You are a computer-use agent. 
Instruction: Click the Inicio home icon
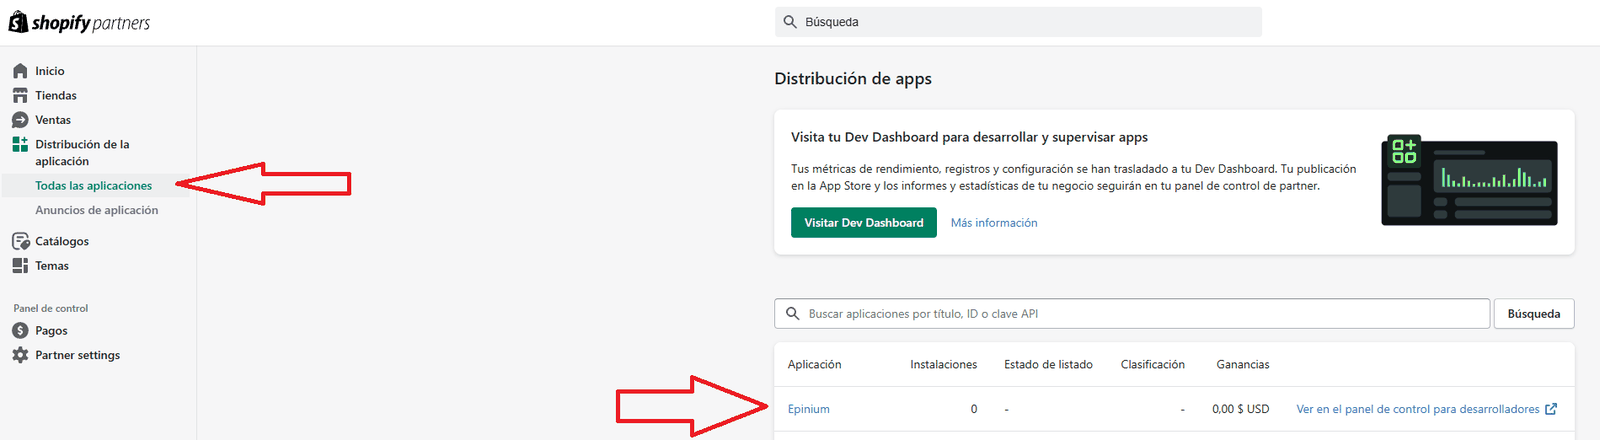click(x=20, y=71)
